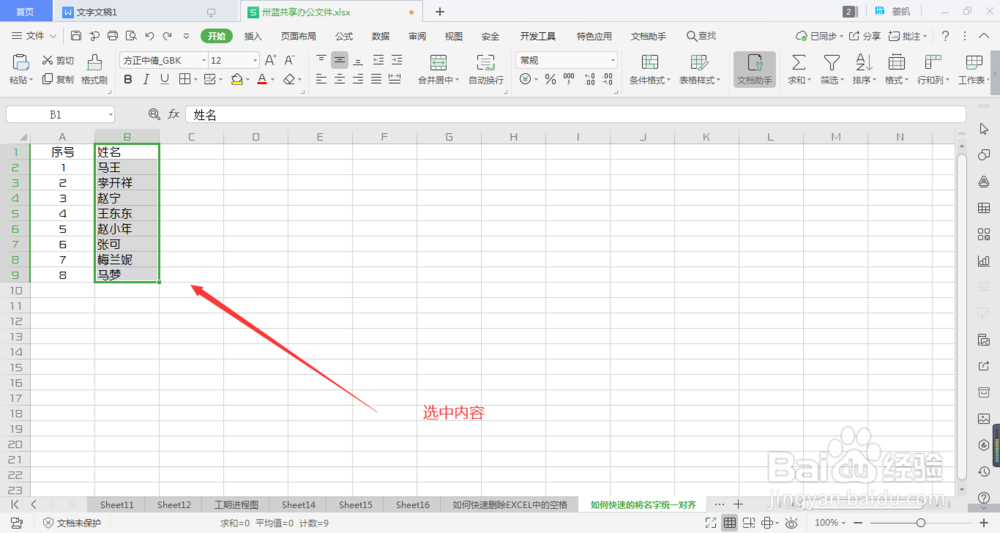The image size is (1000, 533).
Task: Adjust the zoom slider handle
Action: click(920, 523)
